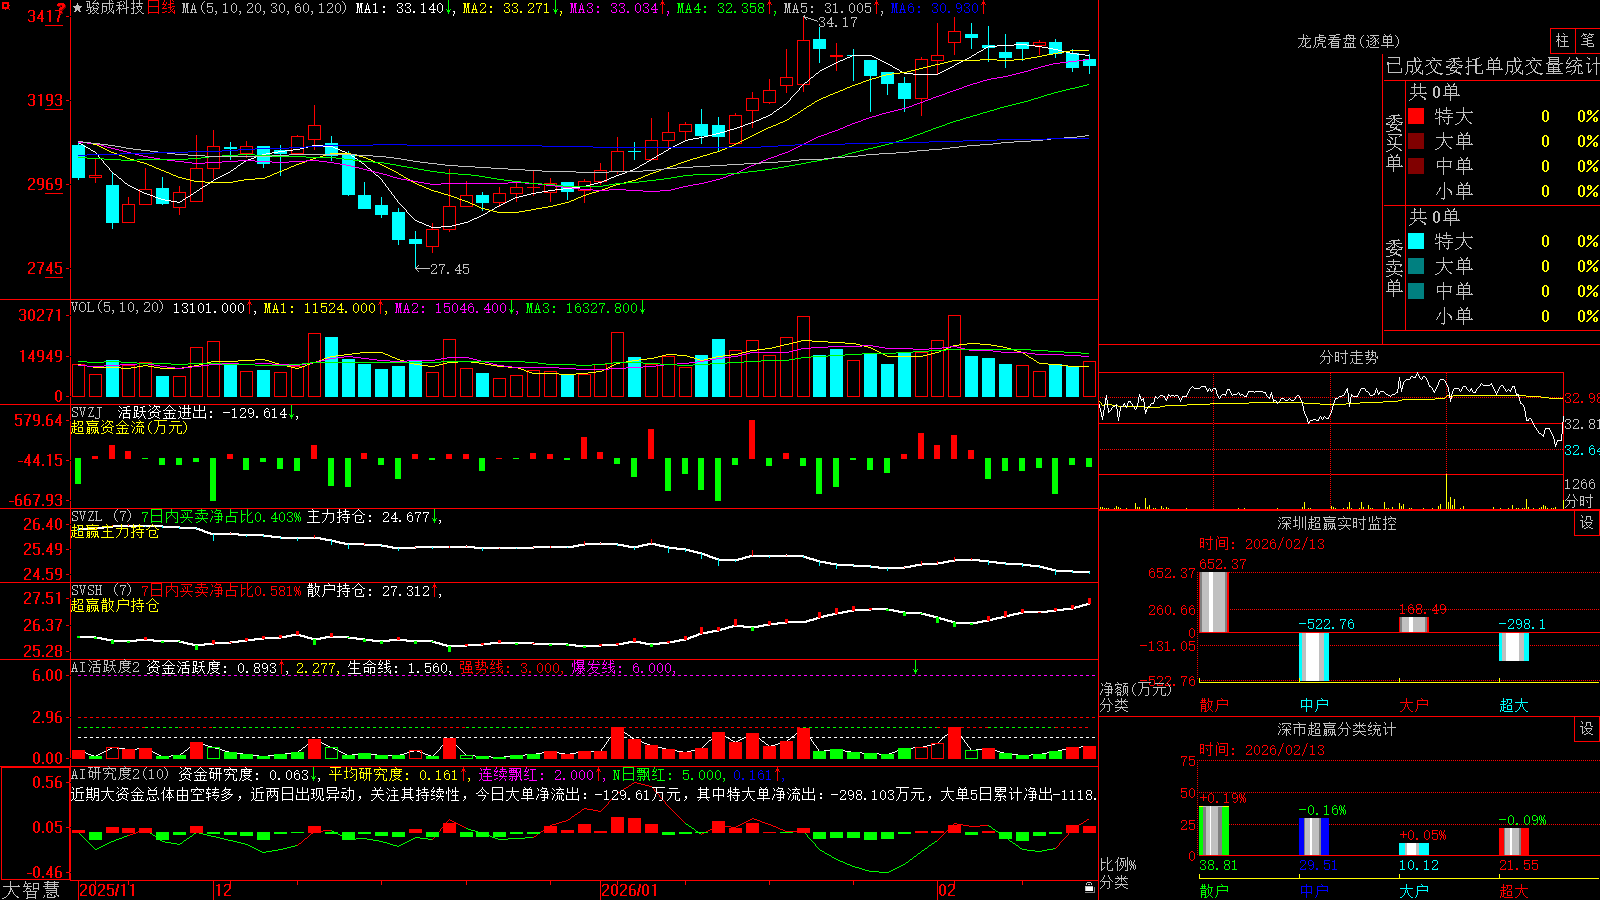The image size is (1600, 900).
Task: Click the cyan 大户 10.12 bar in 分类统计
Action: [1414, 850]
